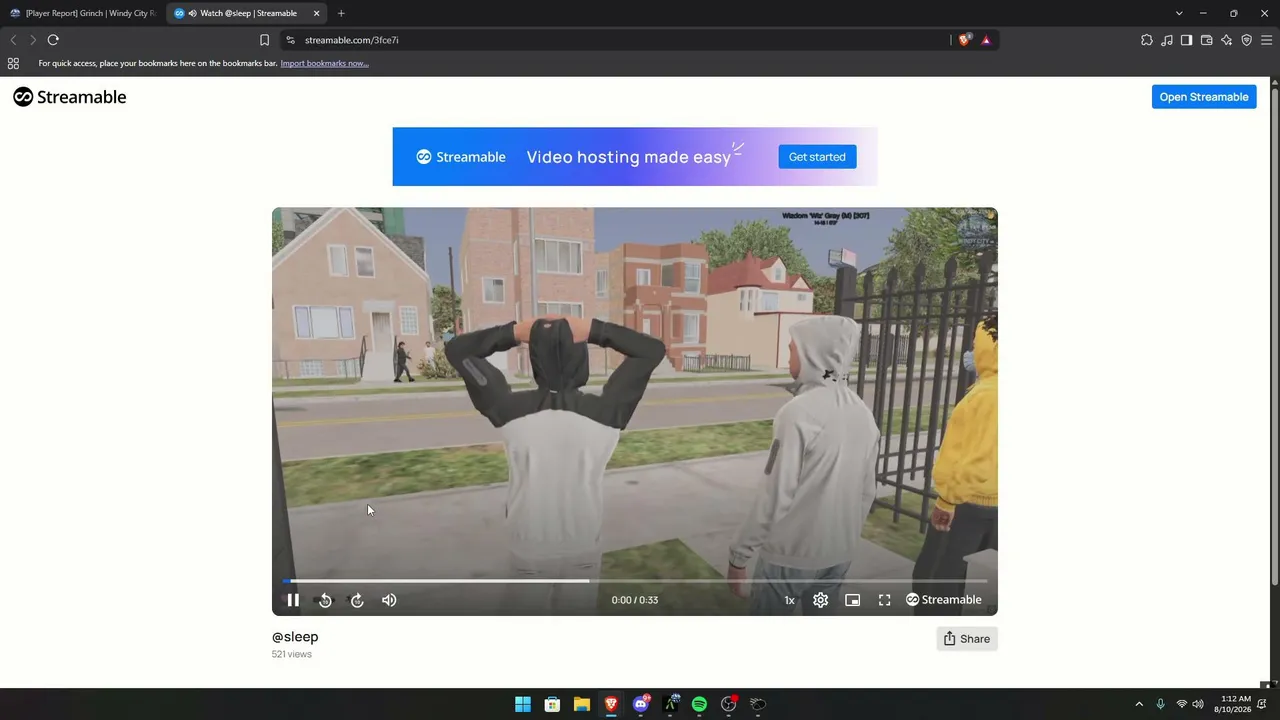Image resolution: width=1280 pixels, height=720 pixels.
Task: Open the browser hamburger main menu
Action: coord(1266,40)
